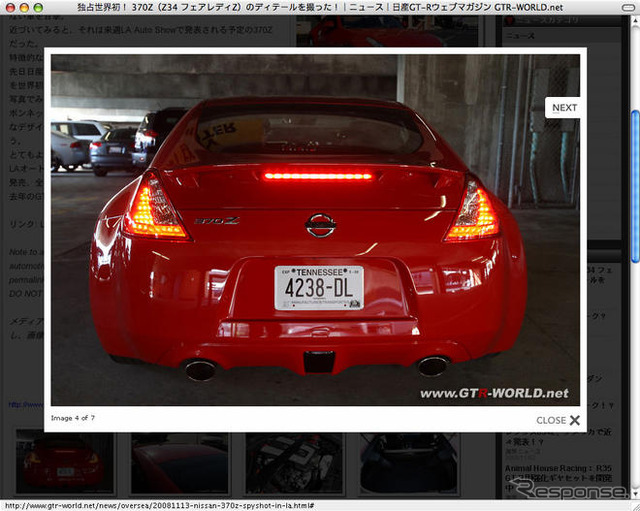Select the dimmed 'ニュース' sidebar category
640x511 pixels.
[x=520, y=36]
